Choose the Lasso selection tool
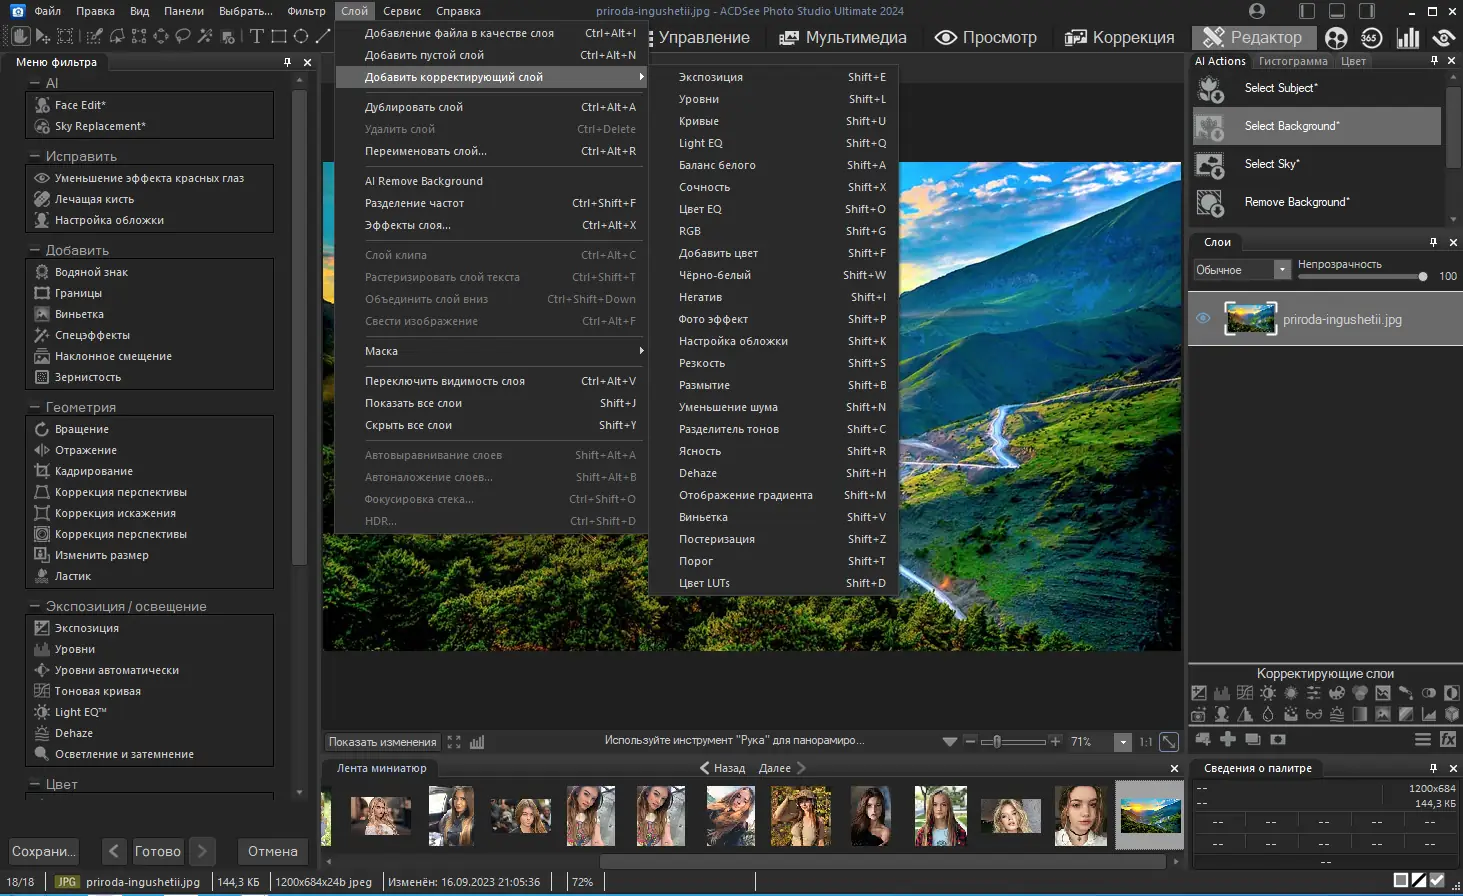 [183, 37]
